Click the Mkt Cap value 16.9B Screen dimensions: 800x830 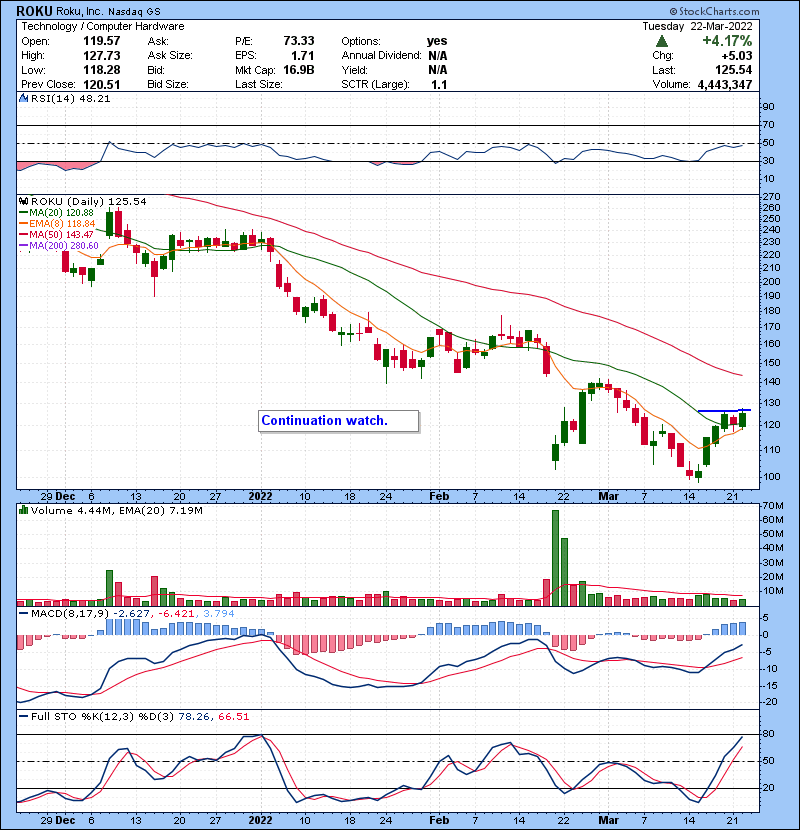(x=299, y=70)
